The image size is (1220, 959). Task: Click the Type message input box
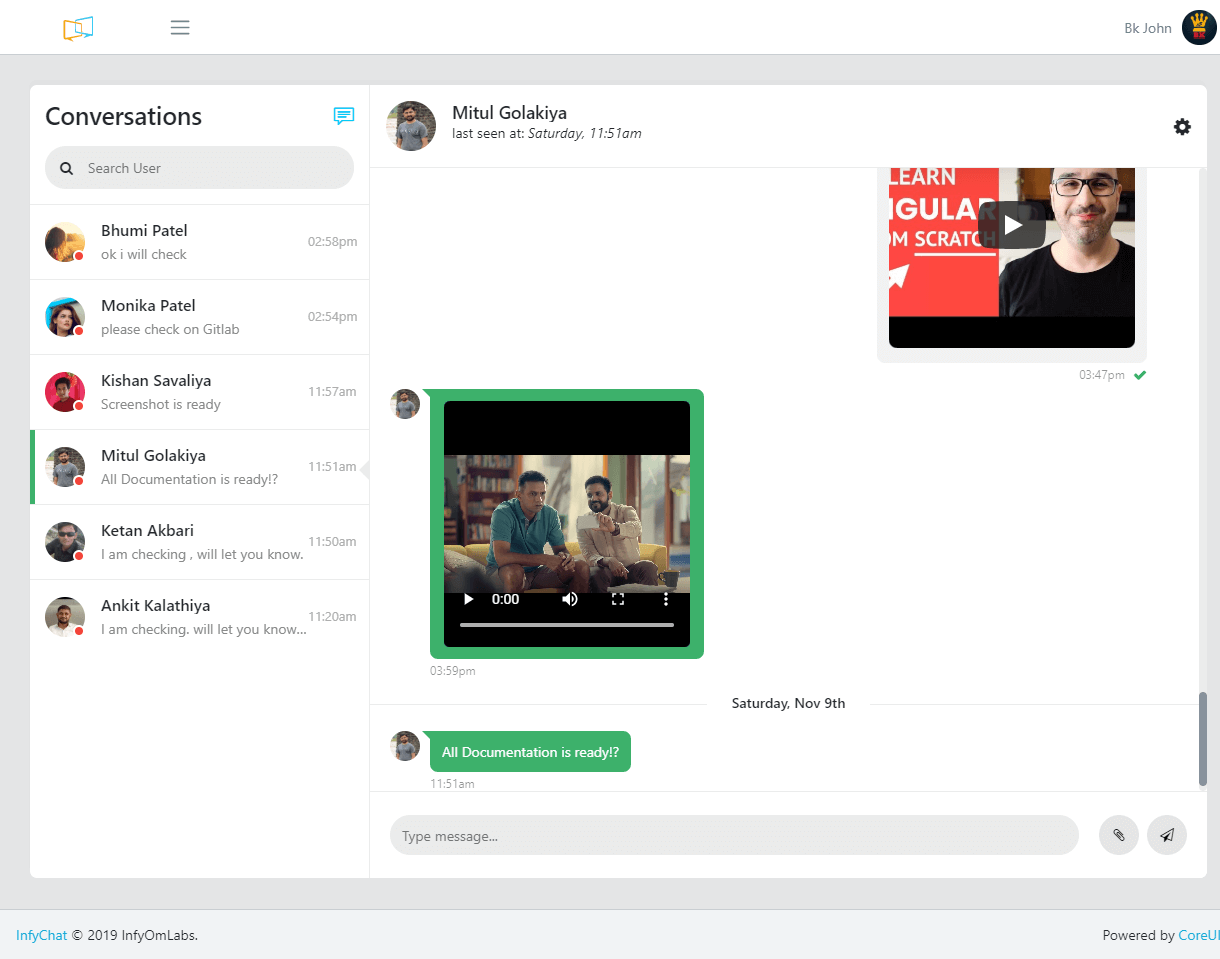pos(734,835)
